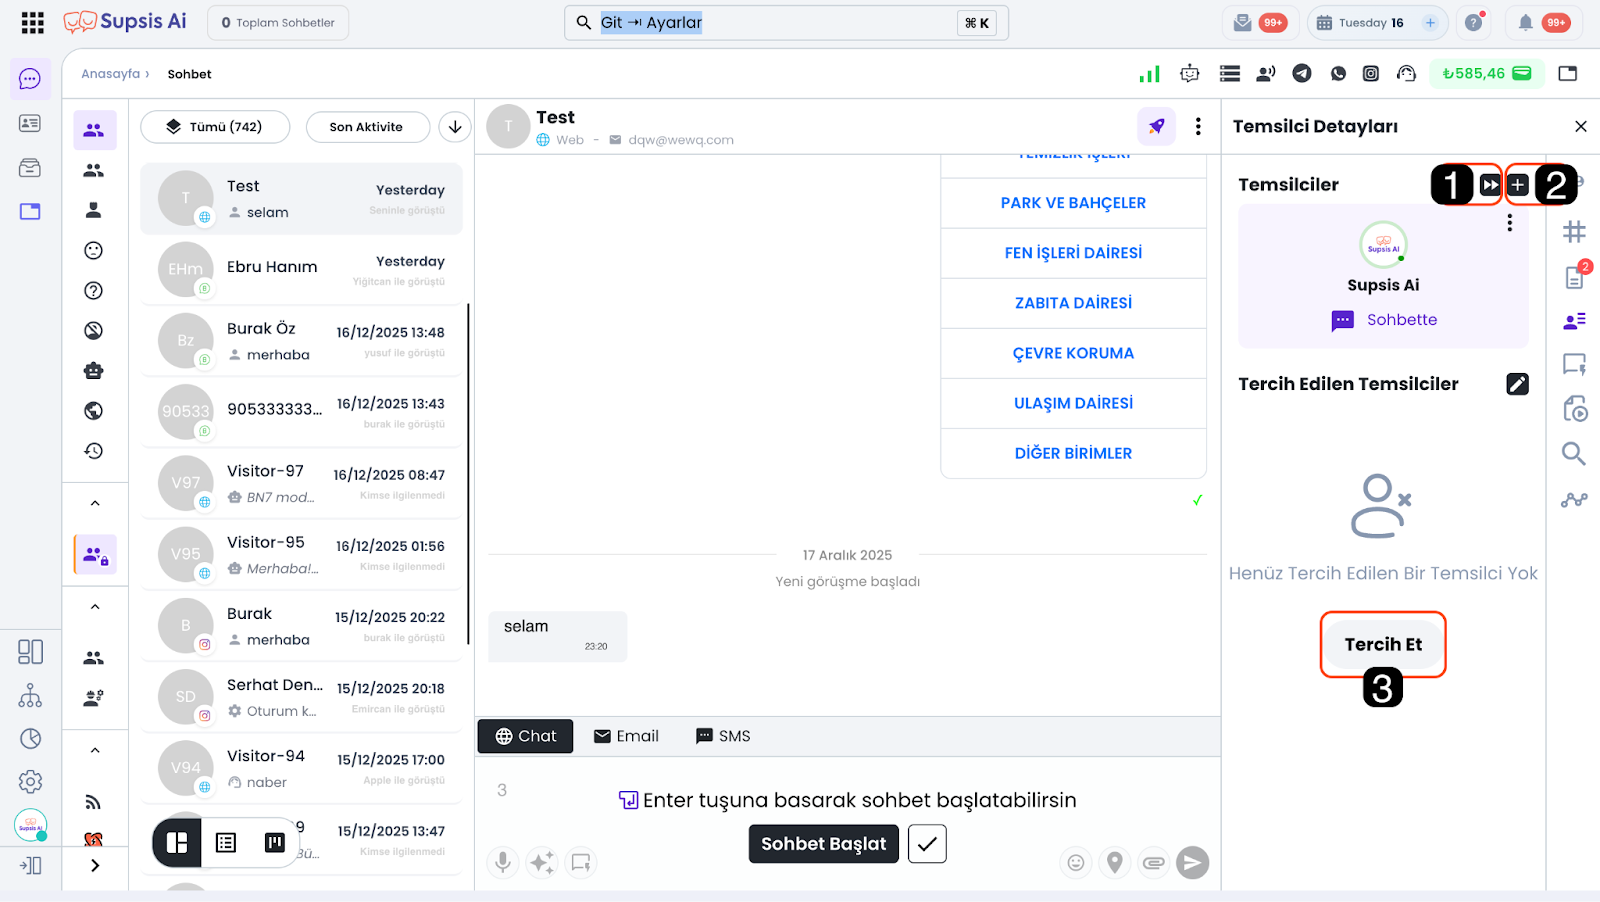This screenshot has width=1600, height=902.
Task: Click the AI sparkle icon in composer
Action: (x=542, y=862)
